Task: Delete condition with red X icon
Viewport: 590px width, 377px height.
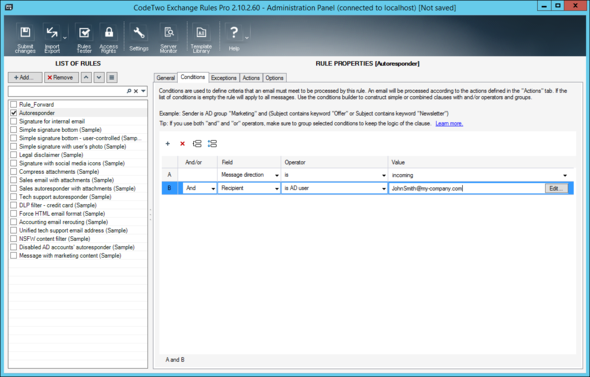Action: coord(182,144)
